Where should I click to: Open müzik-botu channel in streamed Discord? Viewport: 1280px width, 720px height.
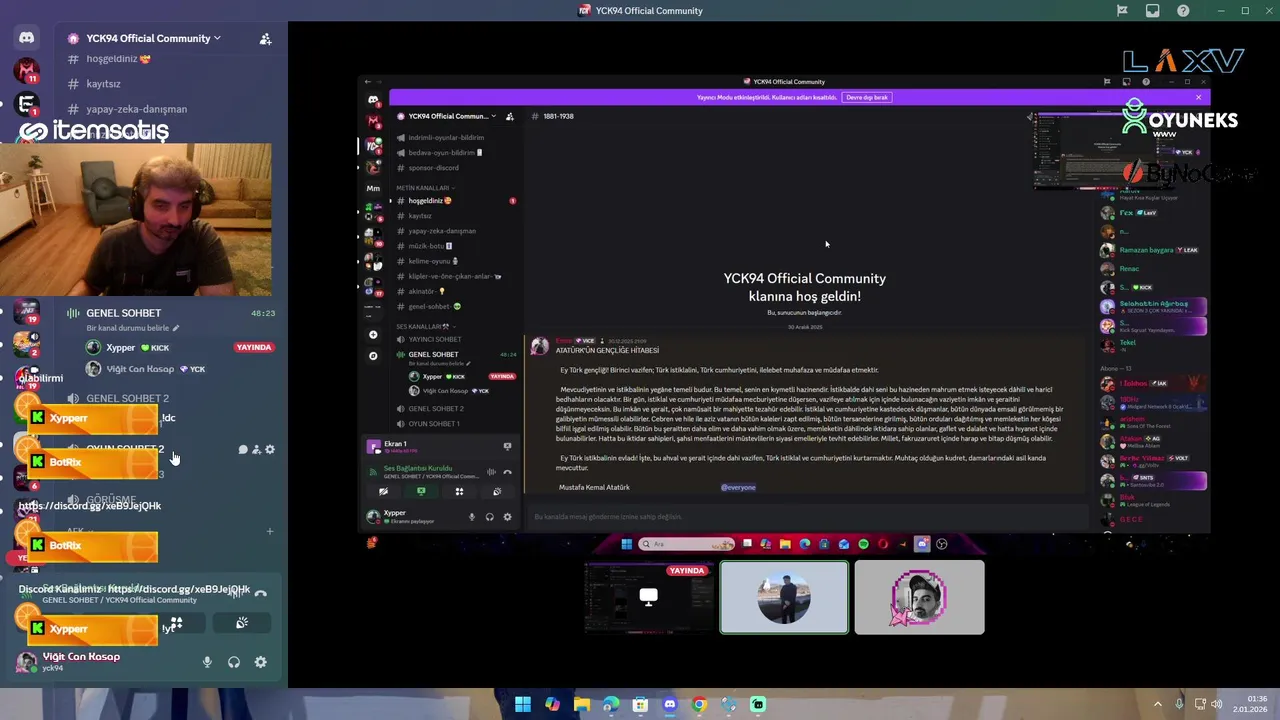pyautogui.click(x=430, y=246)
